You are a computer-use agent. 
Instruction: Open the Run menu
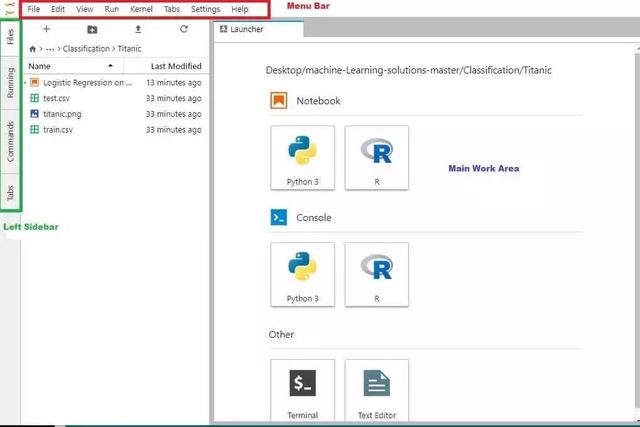(x=111, y=9)
